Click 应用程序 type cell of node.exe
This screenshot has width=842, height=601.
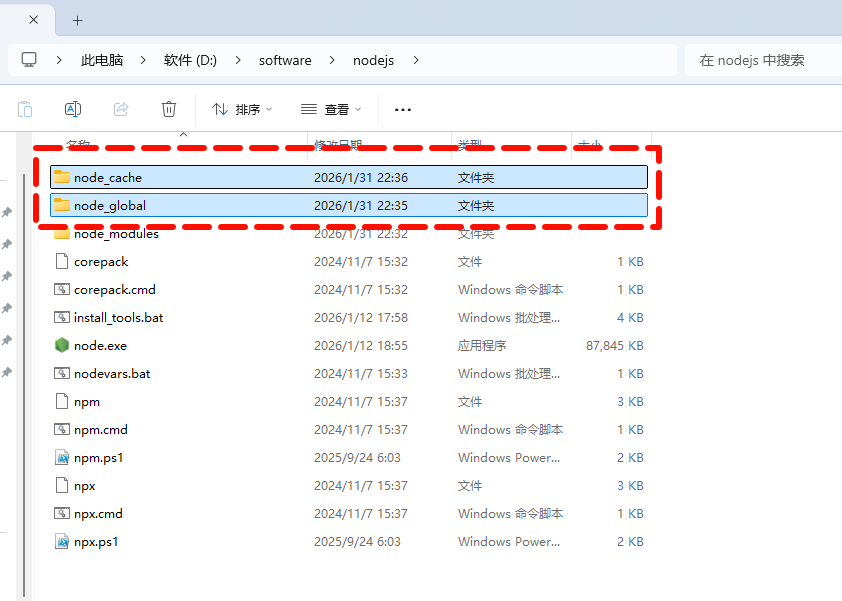point(482,345)
